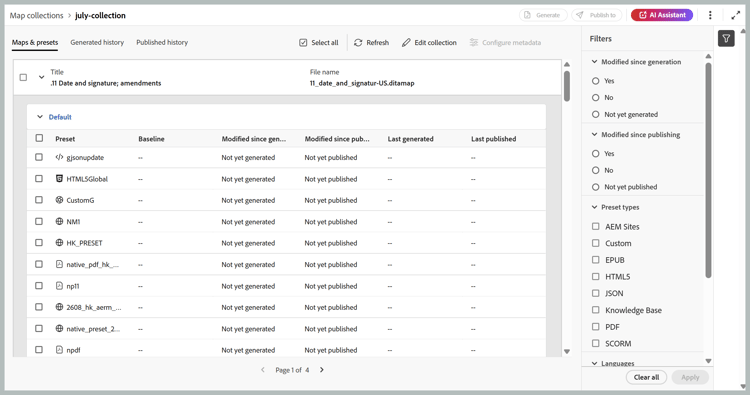Image resolution: width=750 pixels, height=395 pixels.
Task: Click Apply filters button
Action: tap(690, 377)
